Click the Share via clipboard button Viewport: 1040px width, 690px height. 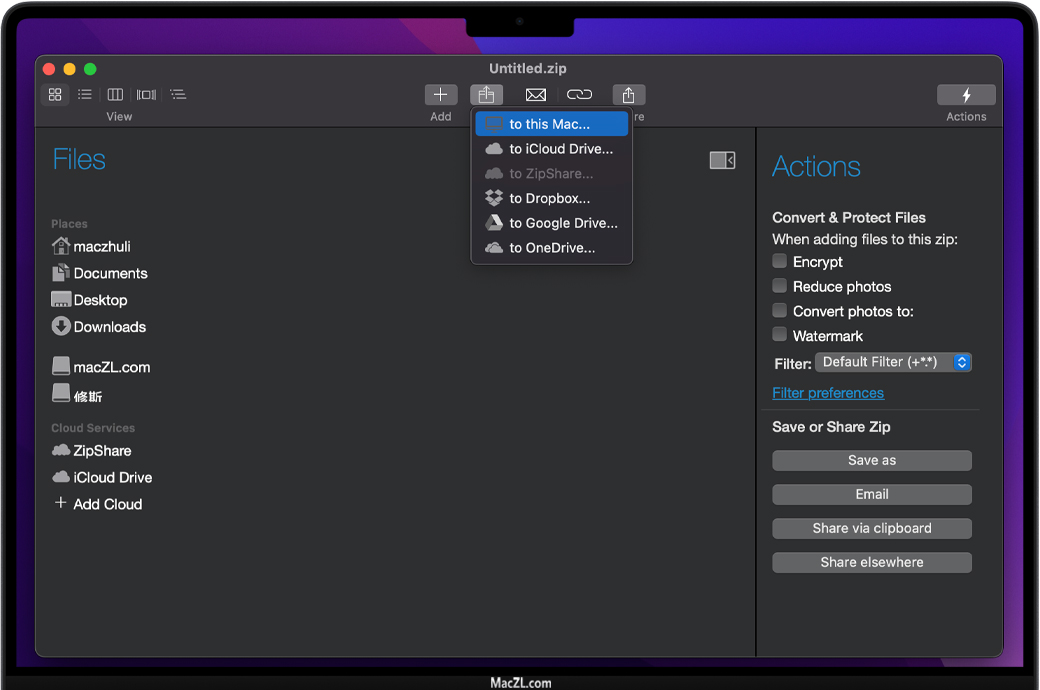click(x=872, y=528)
